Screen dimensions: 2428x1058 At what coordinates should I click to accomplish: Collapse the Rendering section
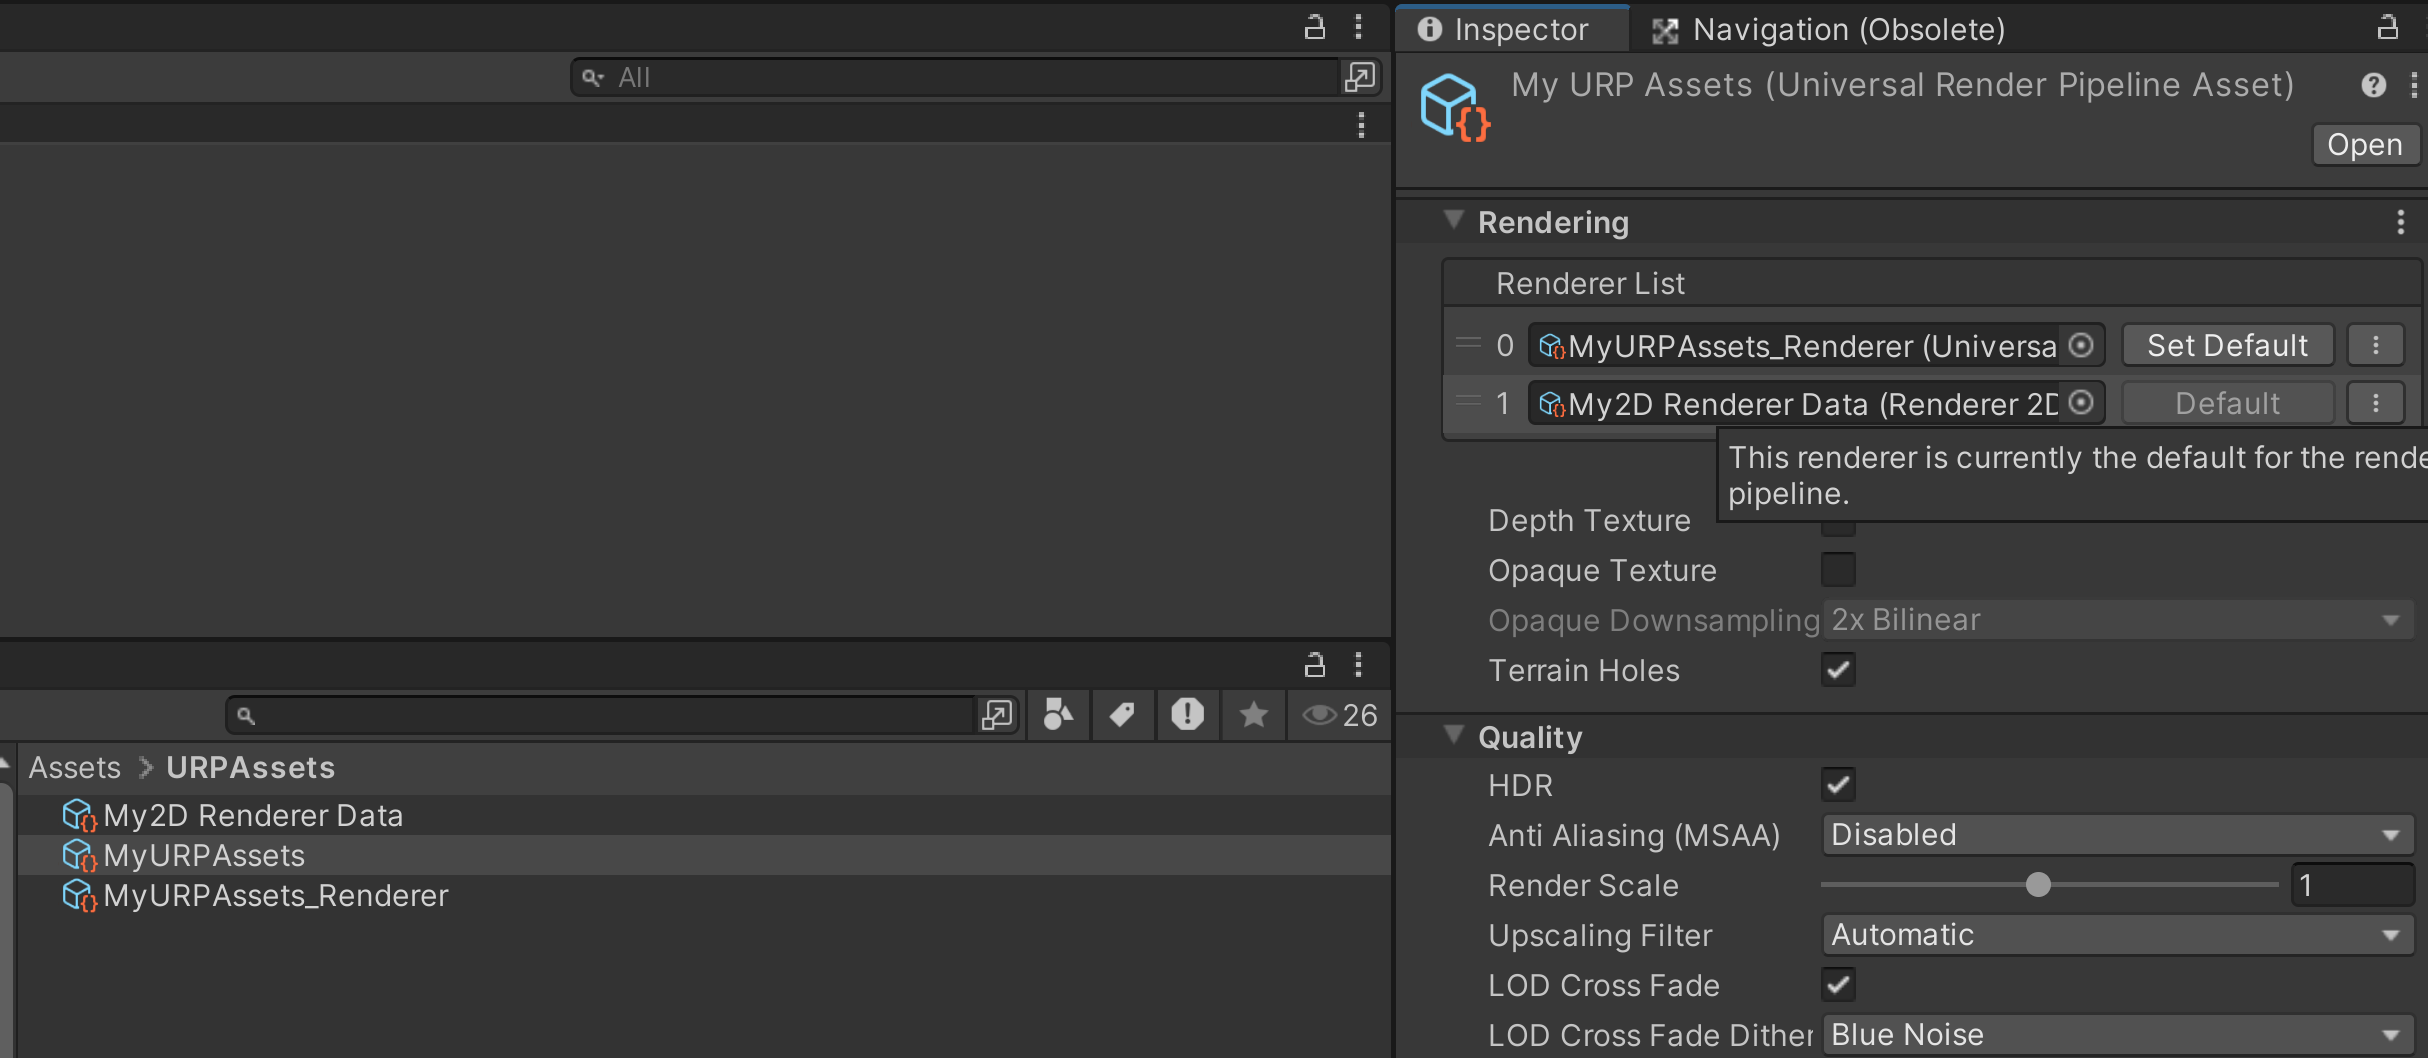(1454, 220)
